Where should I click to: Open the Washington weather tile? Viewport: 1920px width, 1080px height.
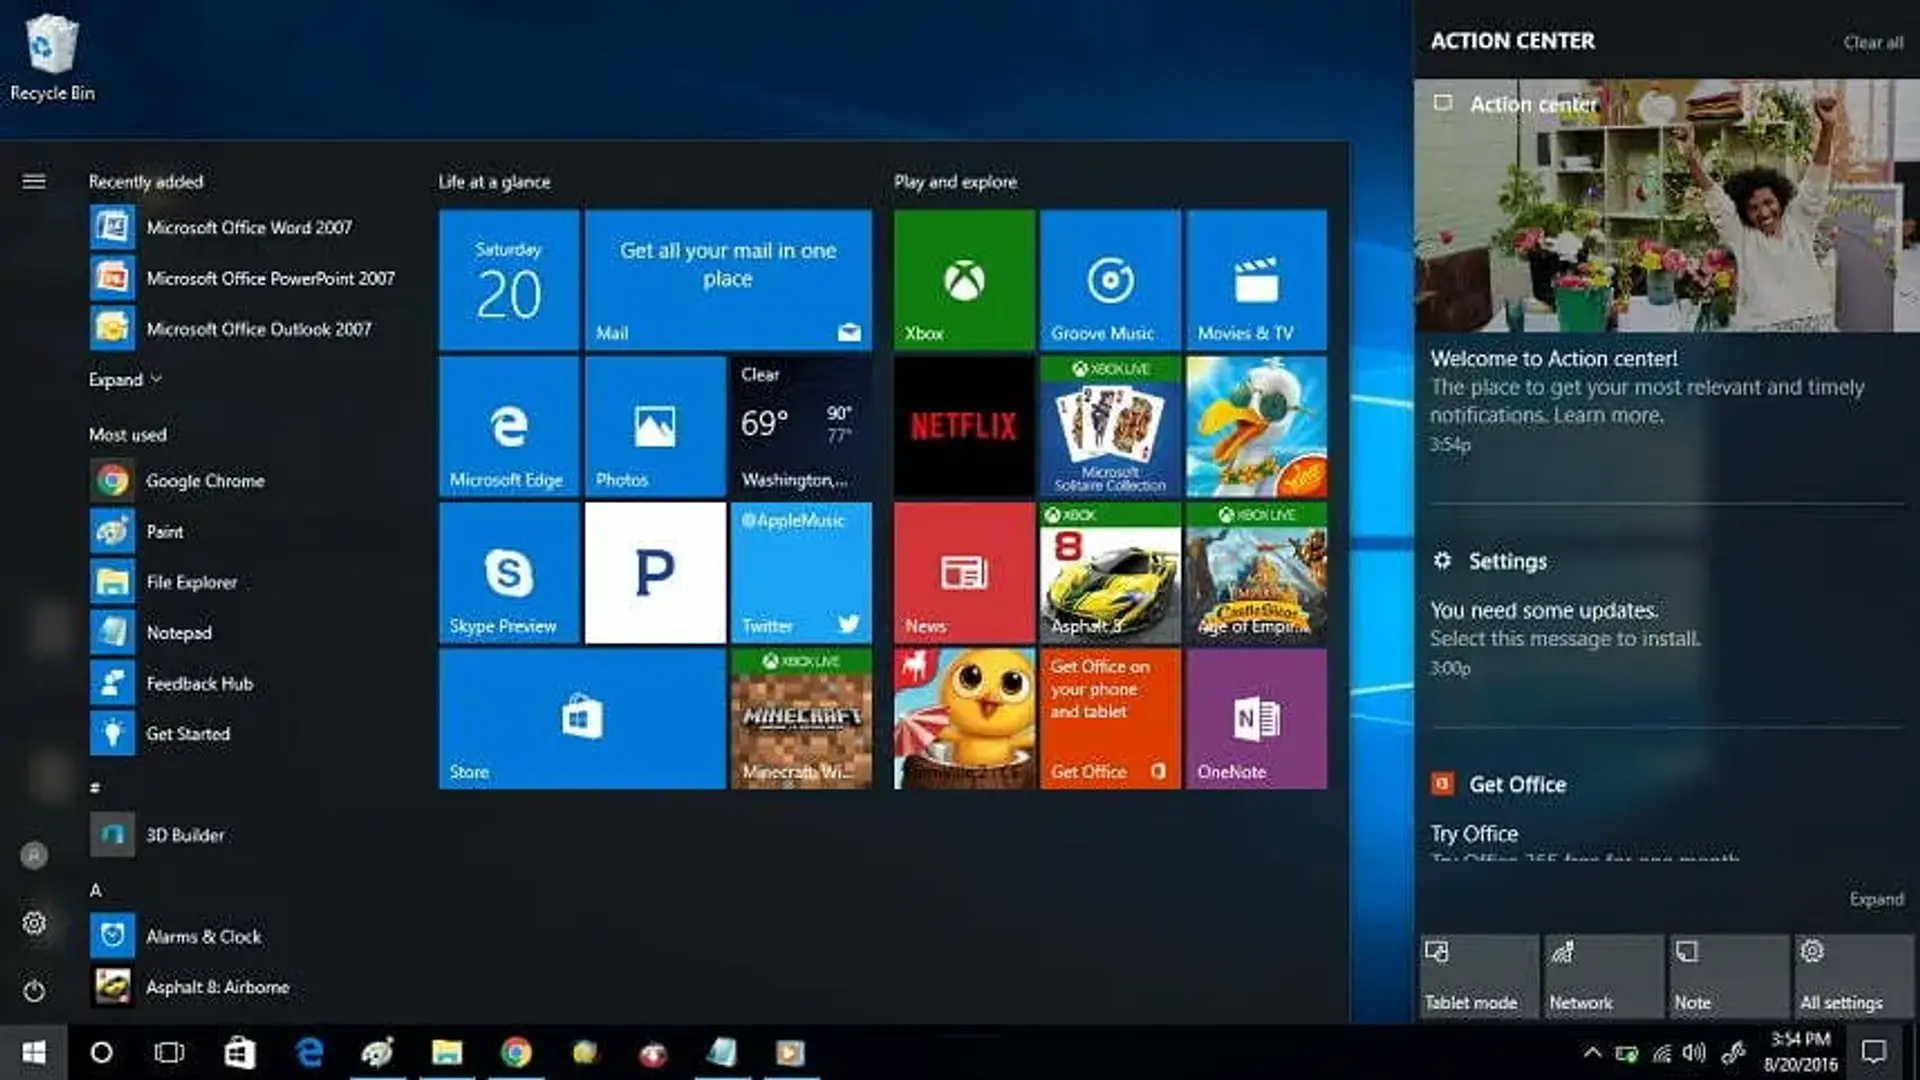coord(801,426)
